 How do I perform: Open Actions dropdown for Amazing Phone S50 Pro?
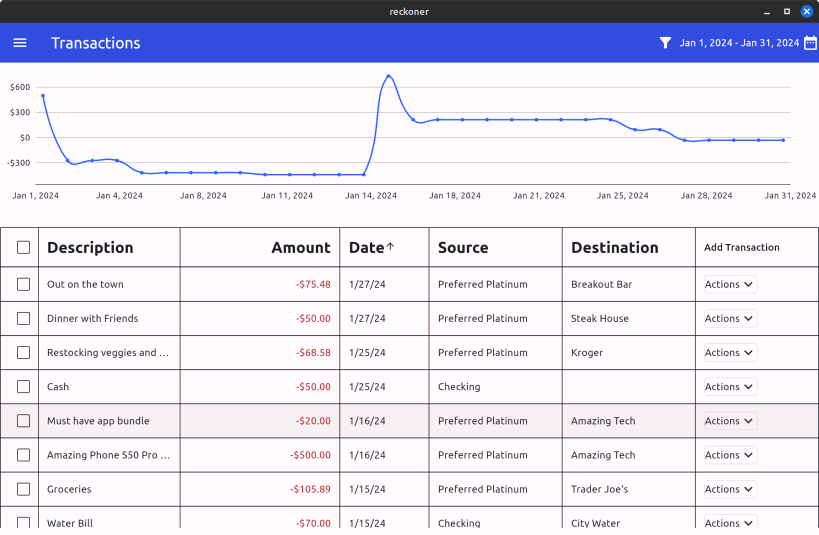[730, 455]
